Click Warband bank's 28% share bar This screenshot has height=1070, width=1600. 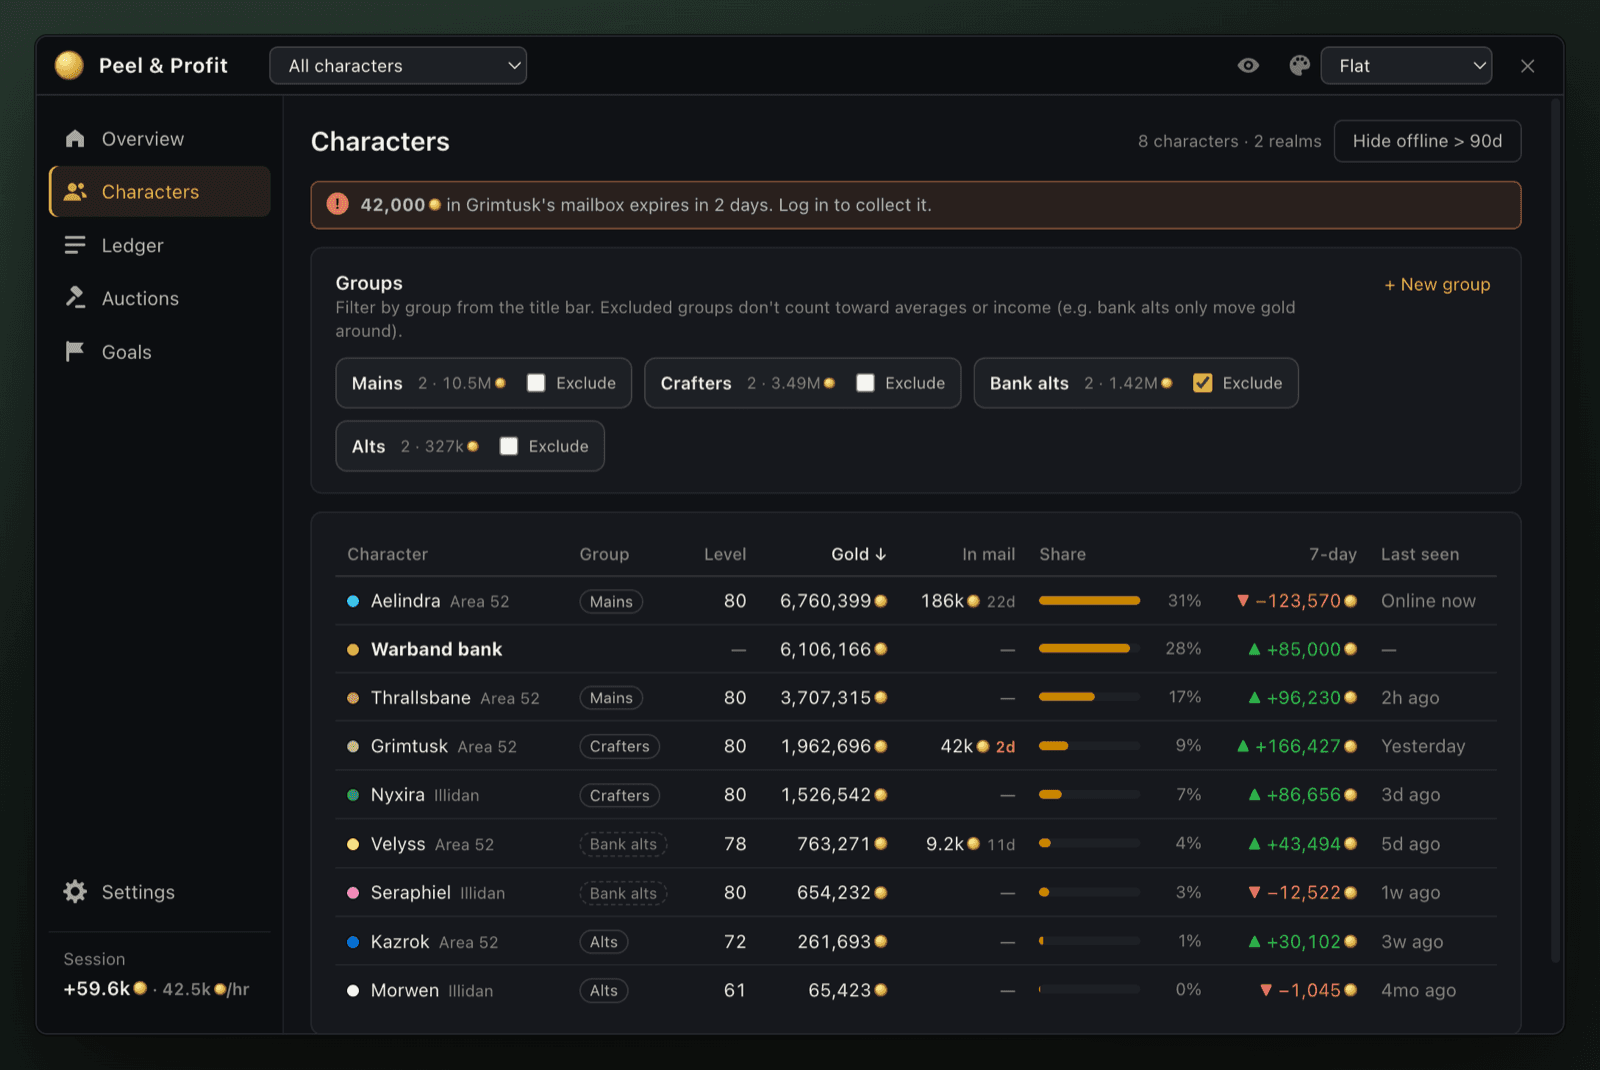pyautogui.click(x=1089, y=649)
